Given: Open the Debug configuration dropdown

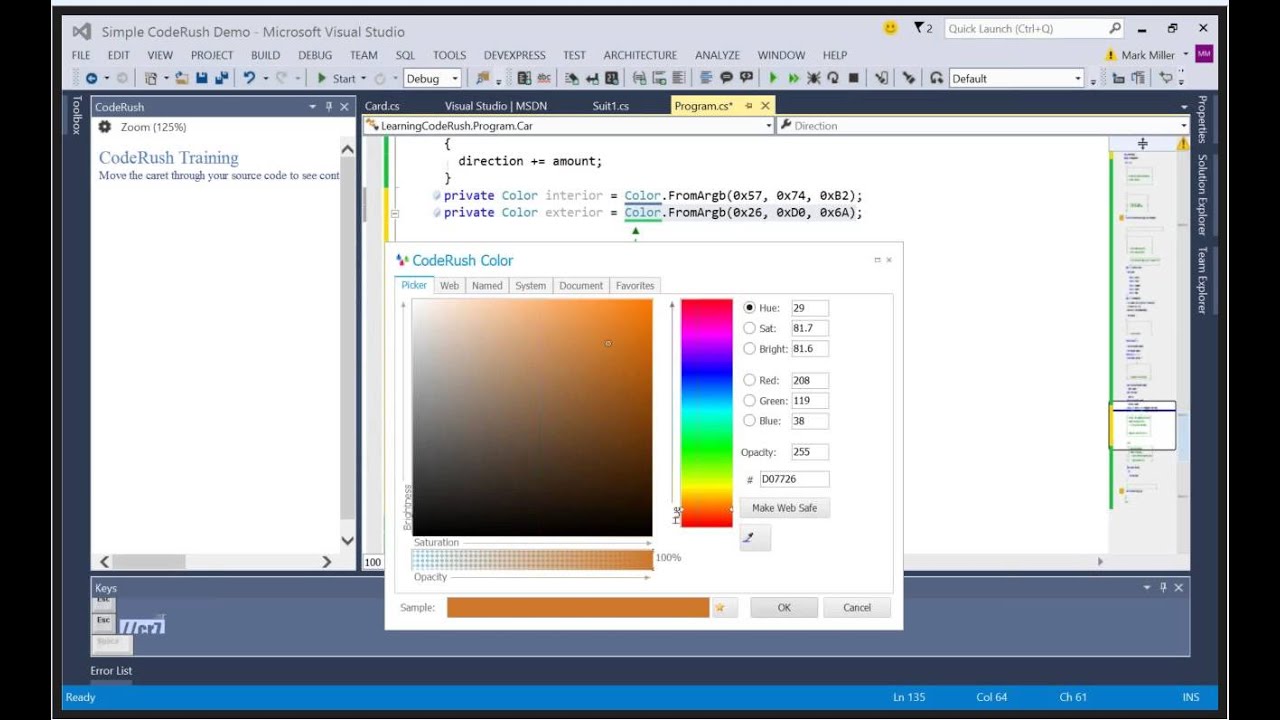Looking at the screenshot, I should [x=455, y=78].
